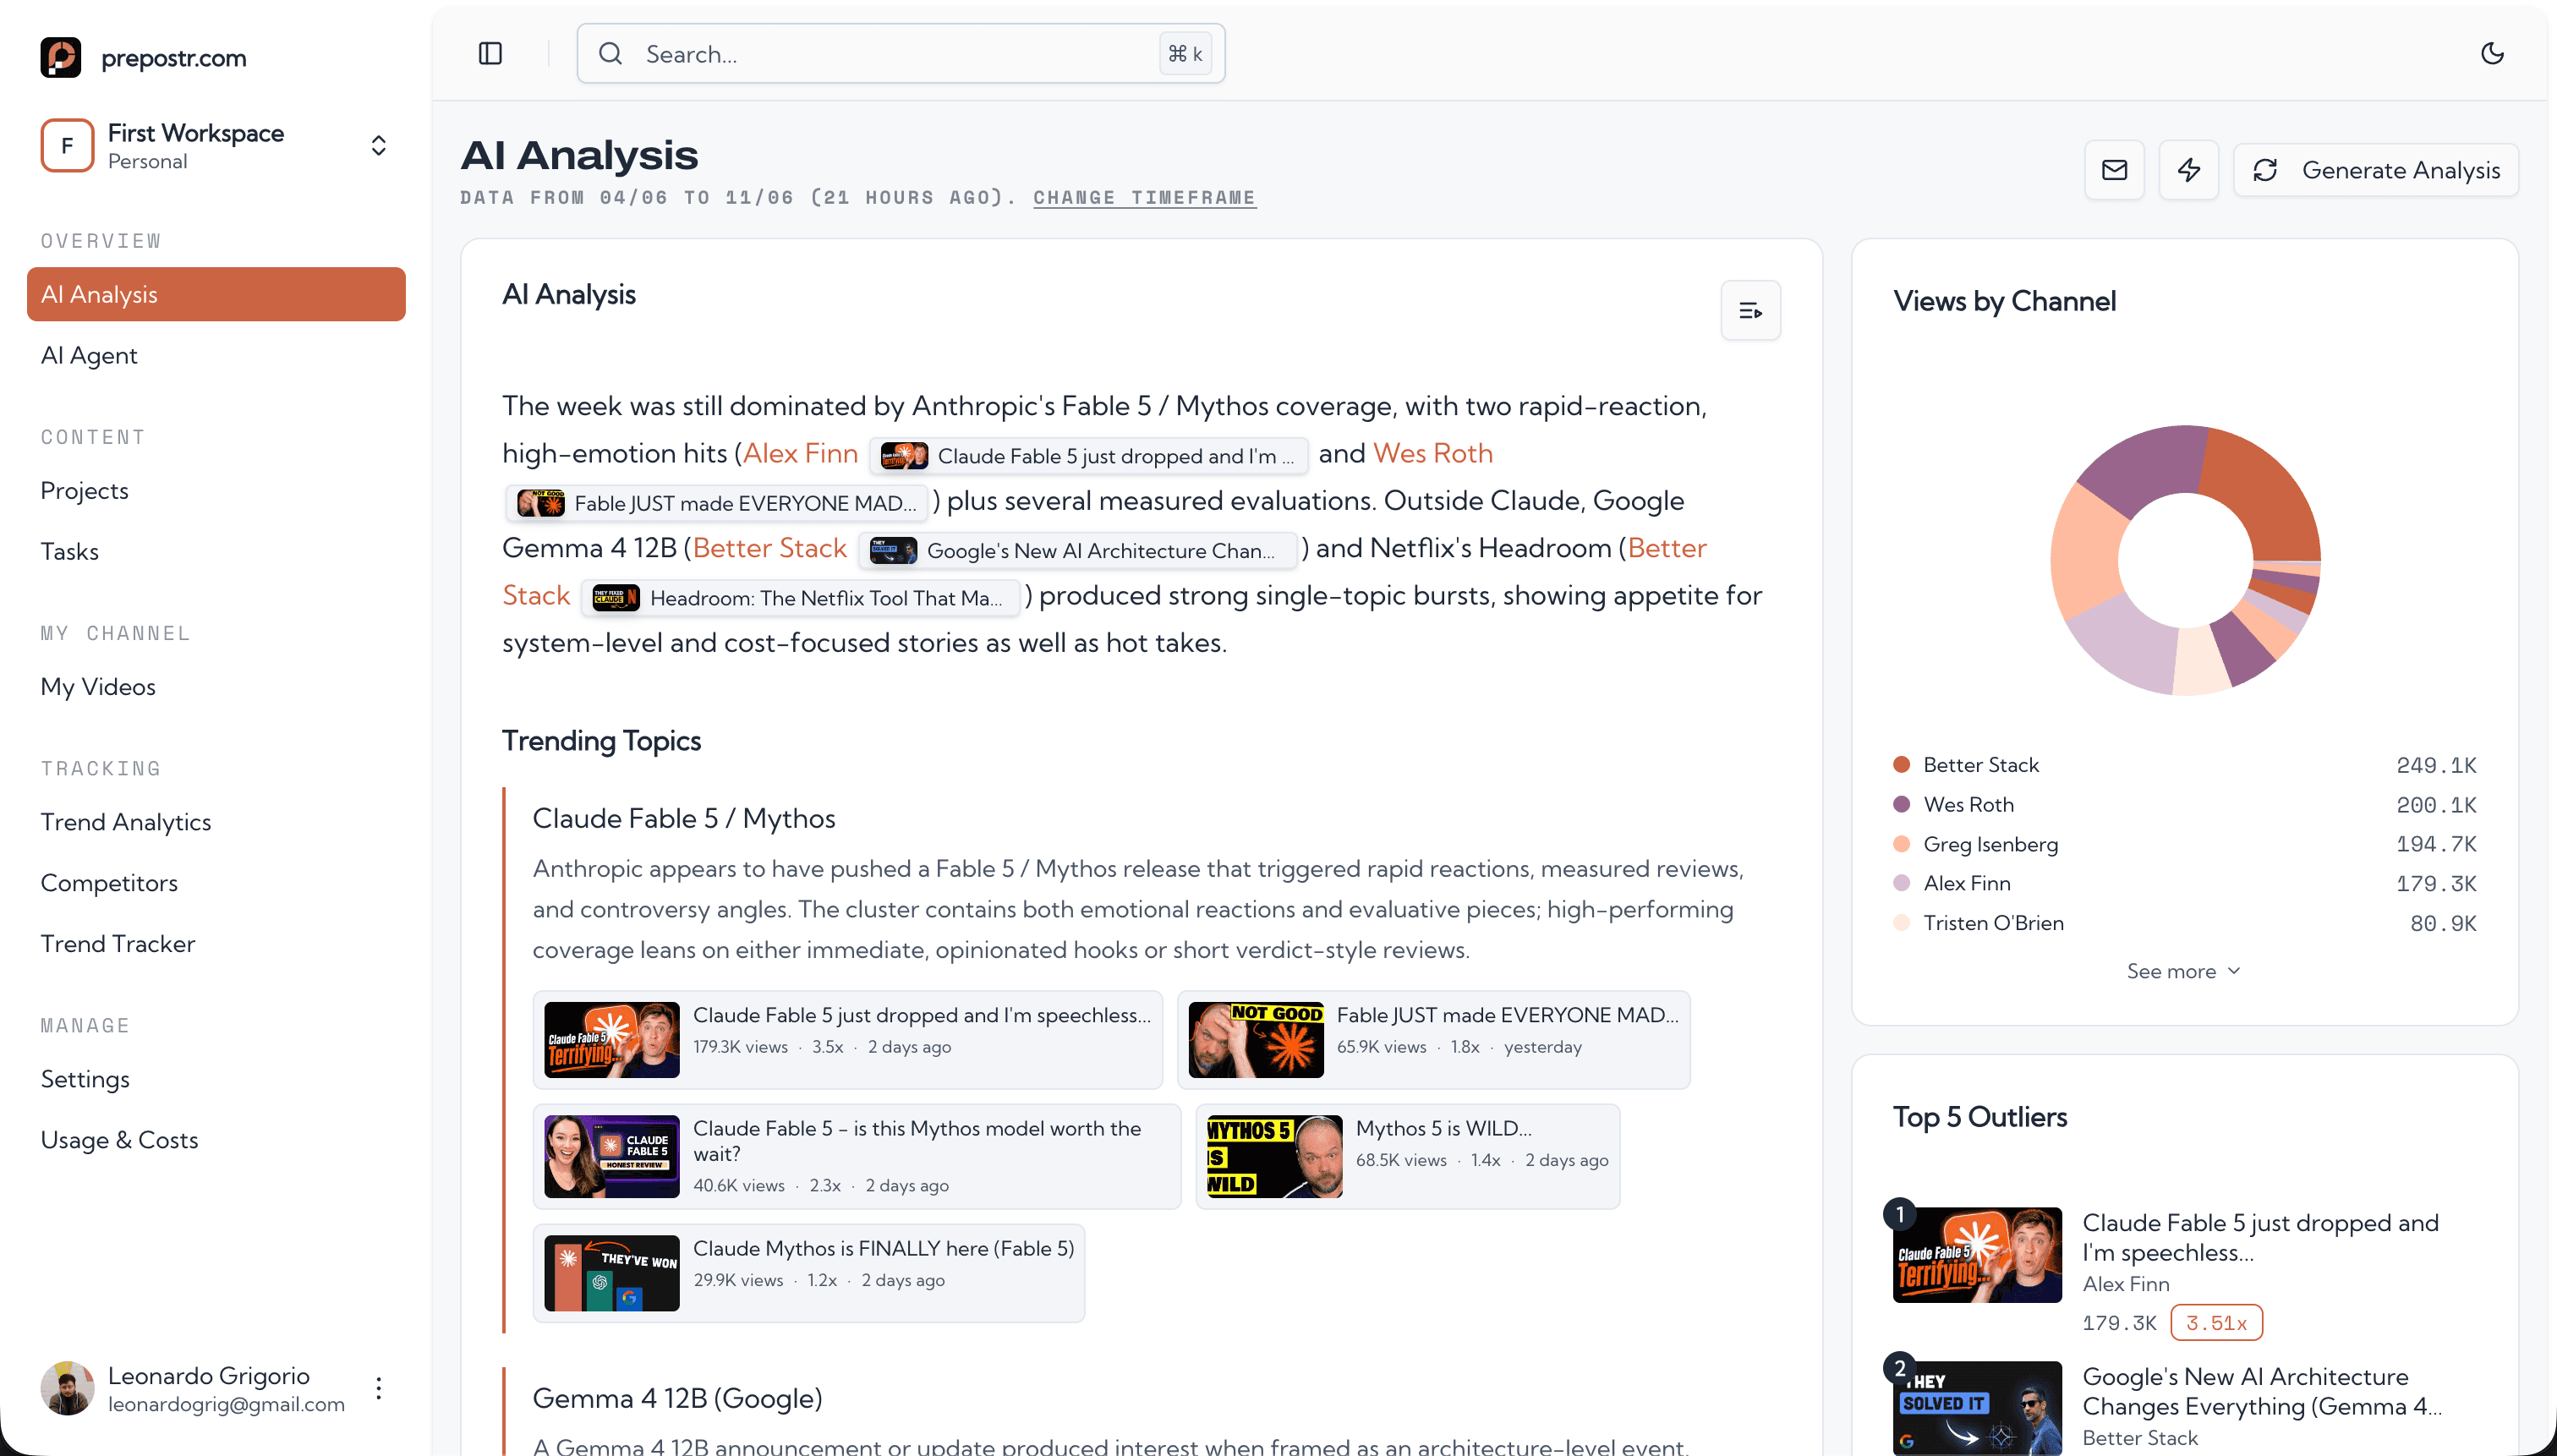Click Better Stack 249.1K views value

coord(2436,765)
